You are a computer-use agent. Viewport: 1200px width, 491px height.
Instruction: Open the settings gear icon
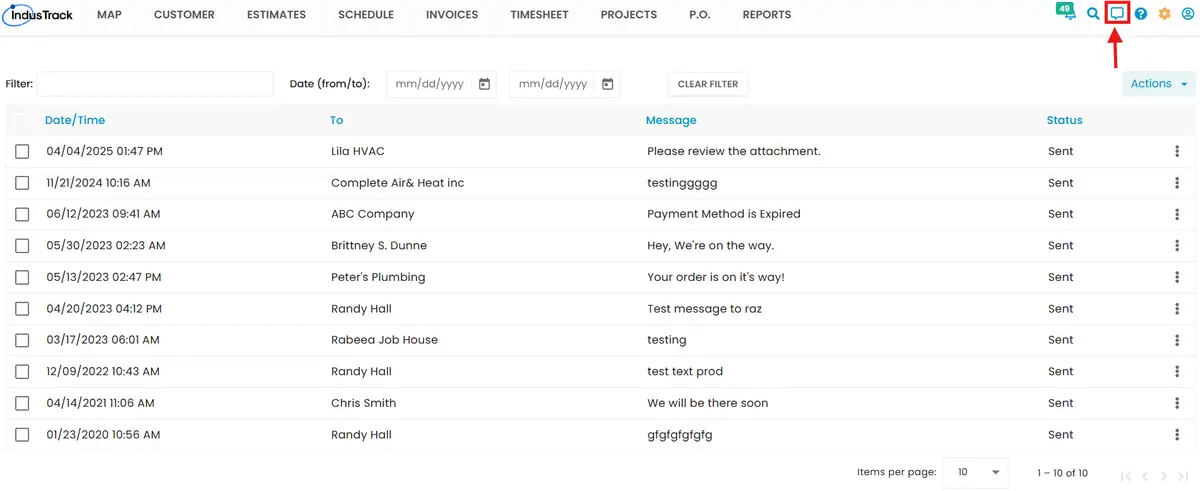coord(1165,14)
